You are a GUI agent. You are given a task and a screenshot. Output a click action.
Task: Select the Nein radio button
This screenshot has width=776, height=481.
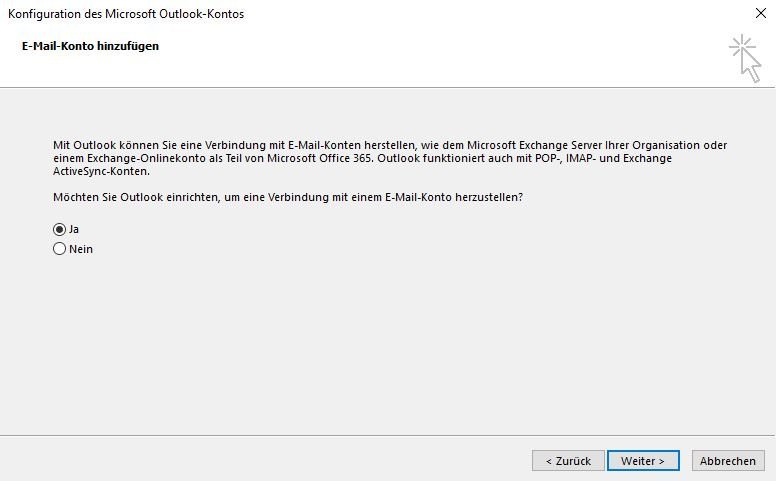(x=59, y=249)
